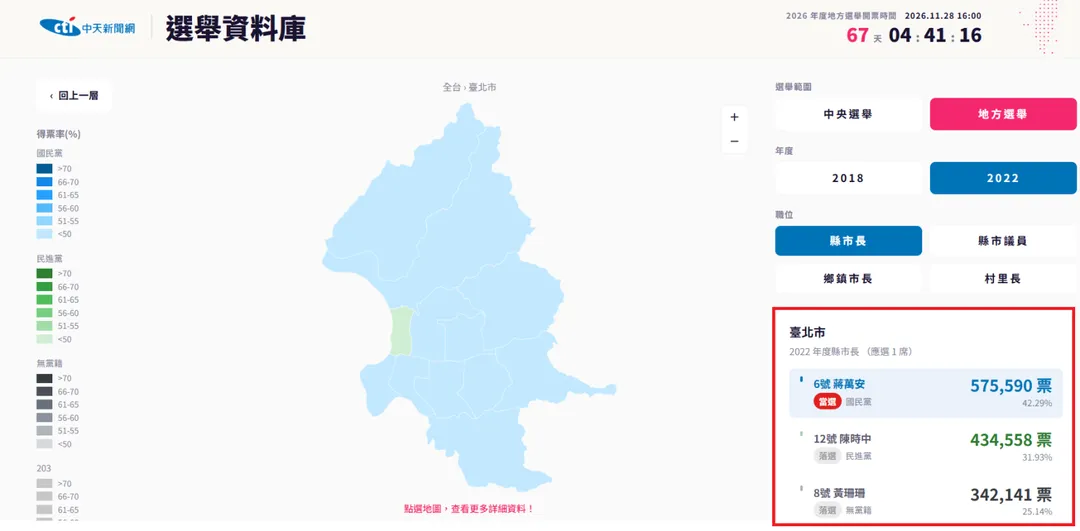Screen dimensions: 1080x531
Task: Click the 落選 badge for 黃珊珊
Action: point(827,510)
